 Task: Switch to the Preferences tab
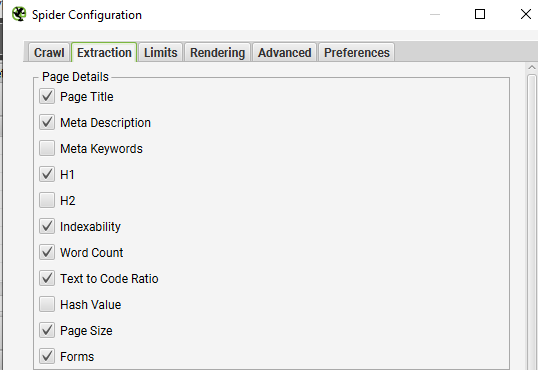[357, 53]
